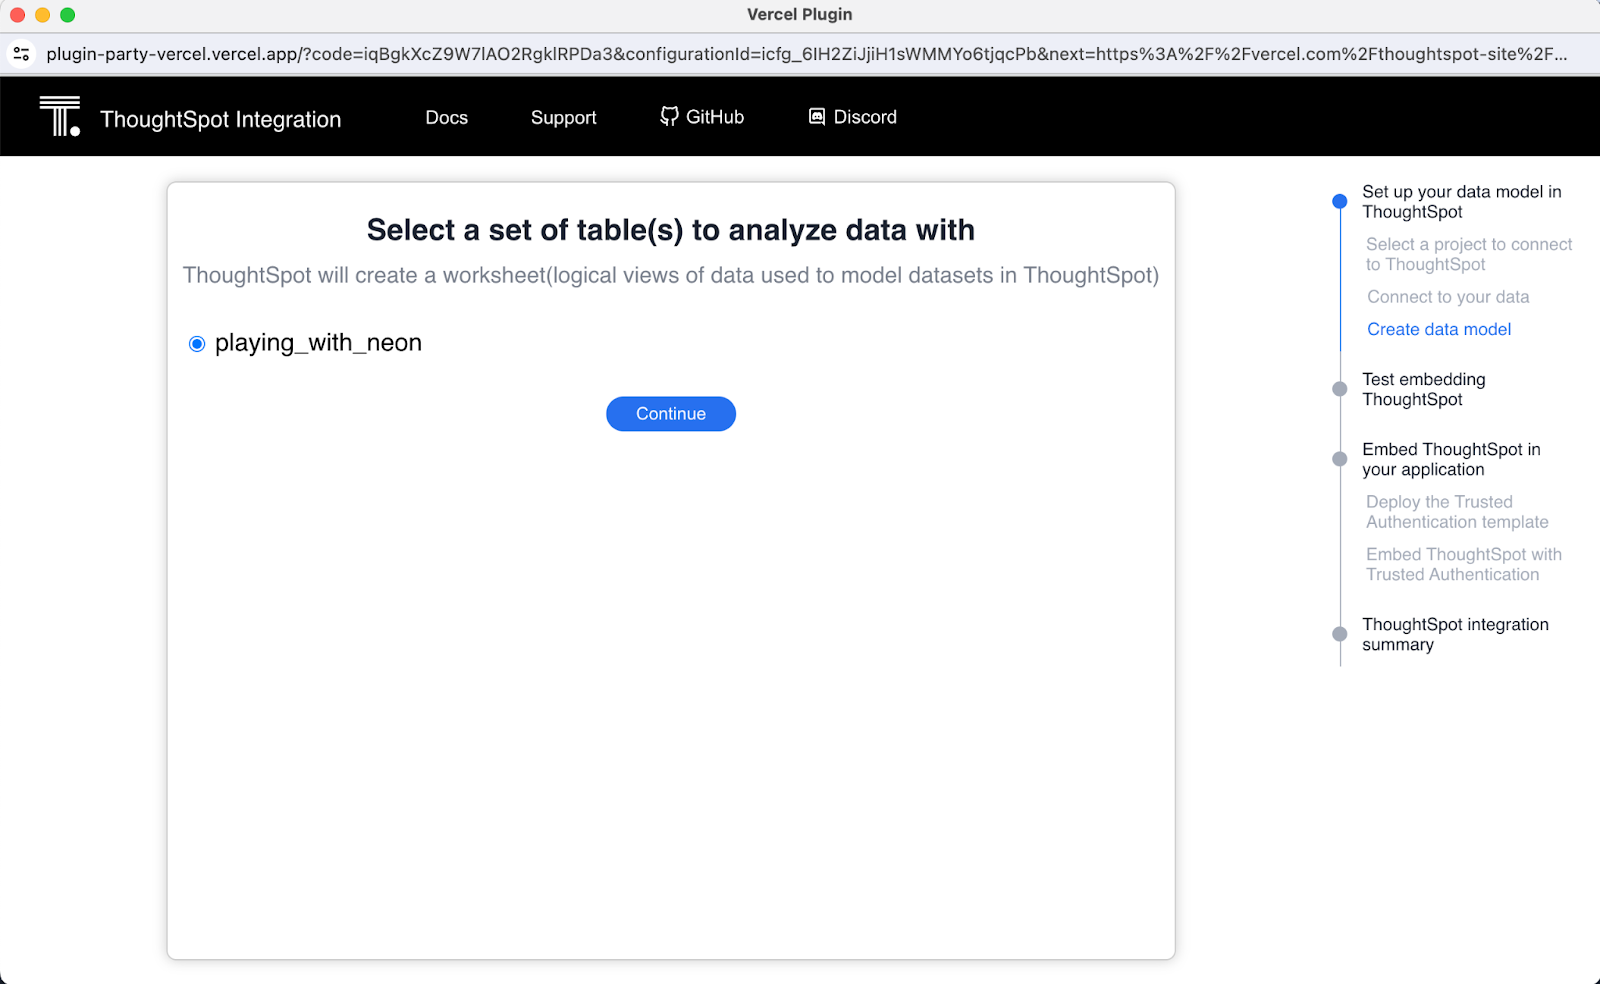Open the Docs menu item
Screen dimensions: 1600x984
(446, 117)
